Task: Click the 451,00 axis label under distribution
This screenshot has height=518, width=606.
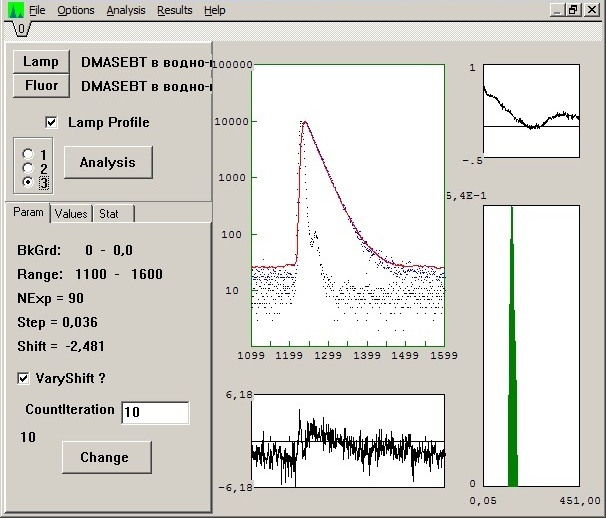Action: pos(580,501)
